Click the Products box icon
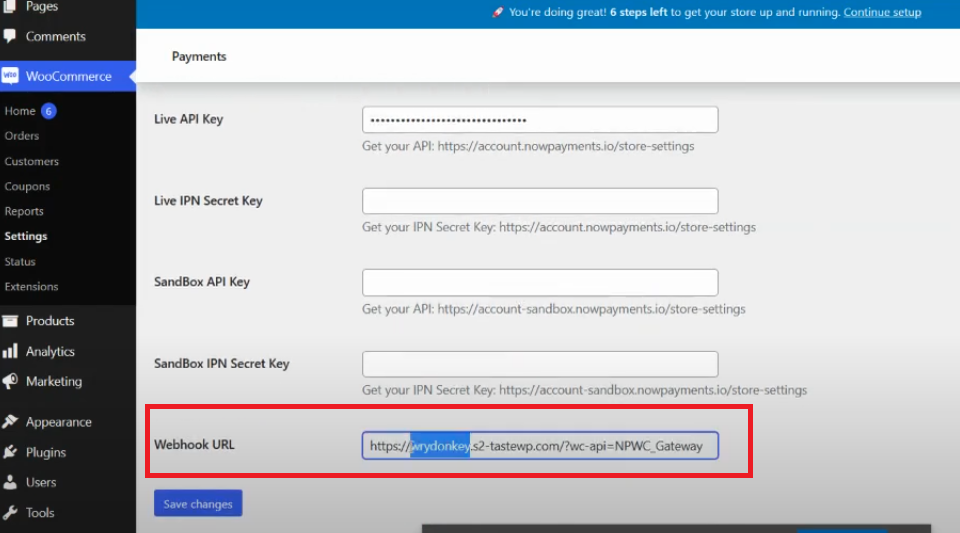The image size is (960, 533). pos(11,321)
